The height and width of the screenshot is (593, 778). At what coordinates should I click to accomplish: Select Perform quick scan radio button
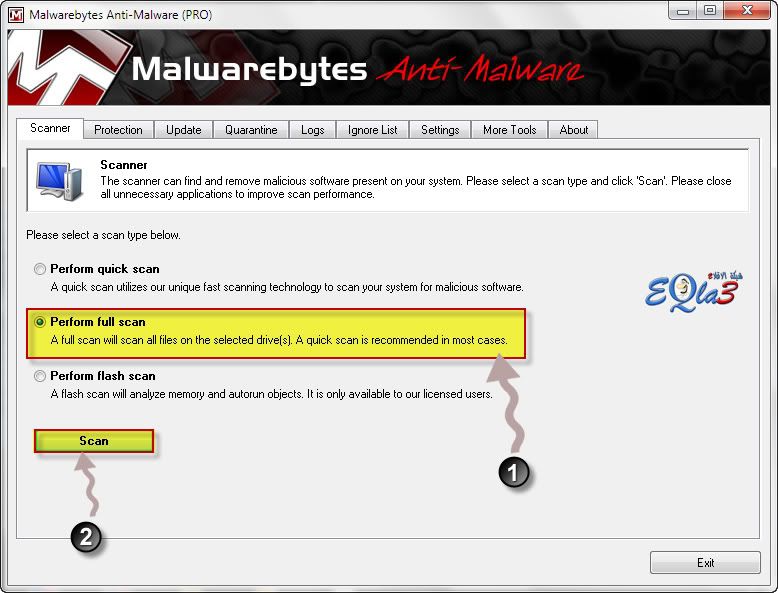point(40,269)
